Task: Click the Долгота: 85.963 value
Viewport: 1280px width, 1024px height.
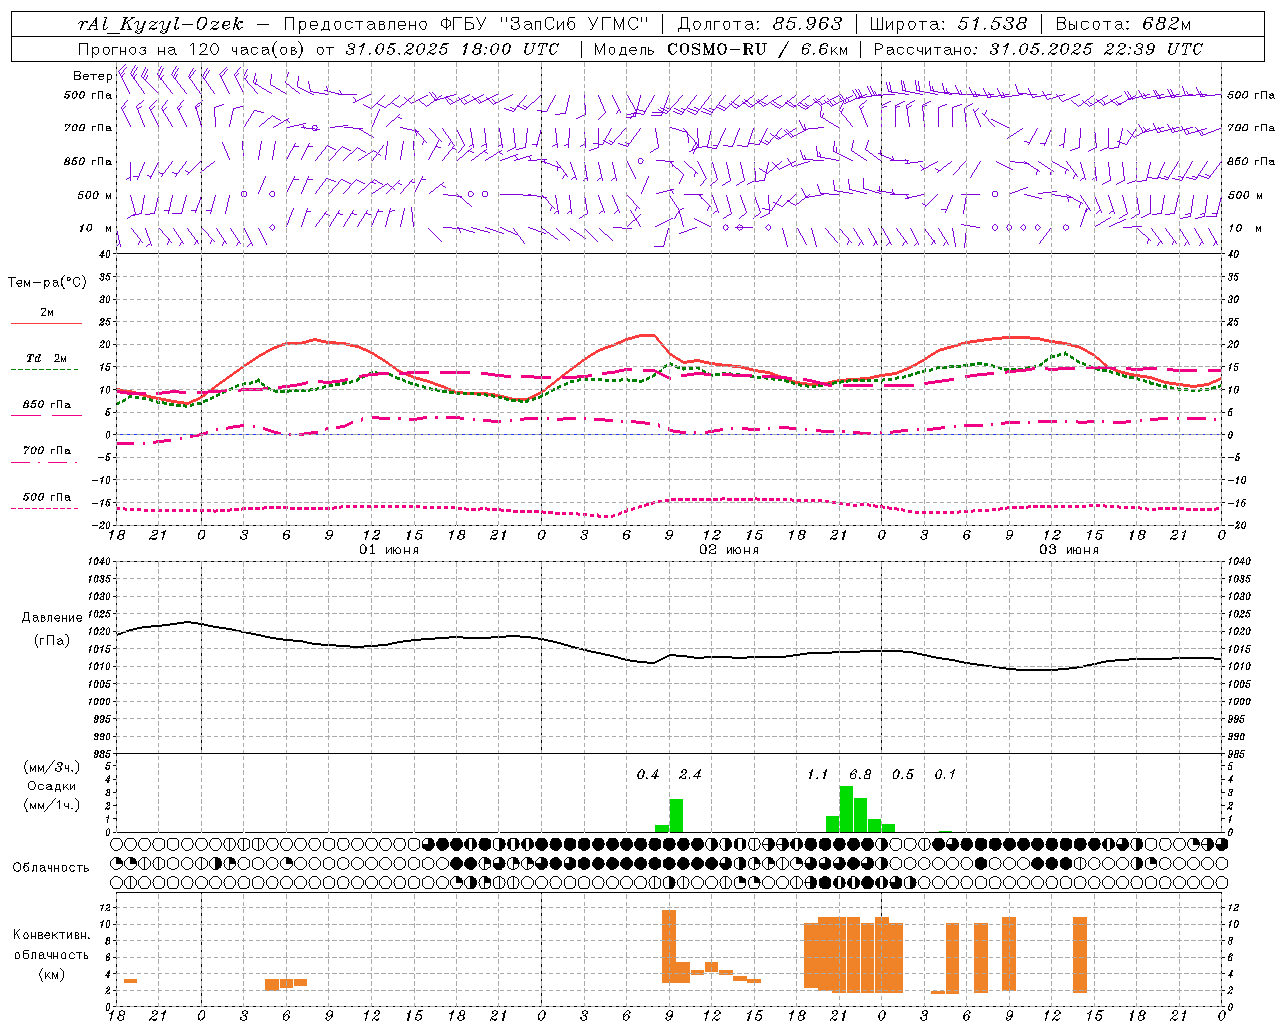Action: (760, 24)
